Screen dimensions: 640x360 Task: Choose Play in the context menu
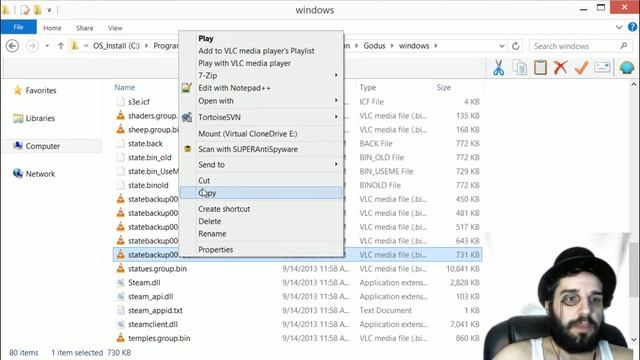(x=206, y=38)
